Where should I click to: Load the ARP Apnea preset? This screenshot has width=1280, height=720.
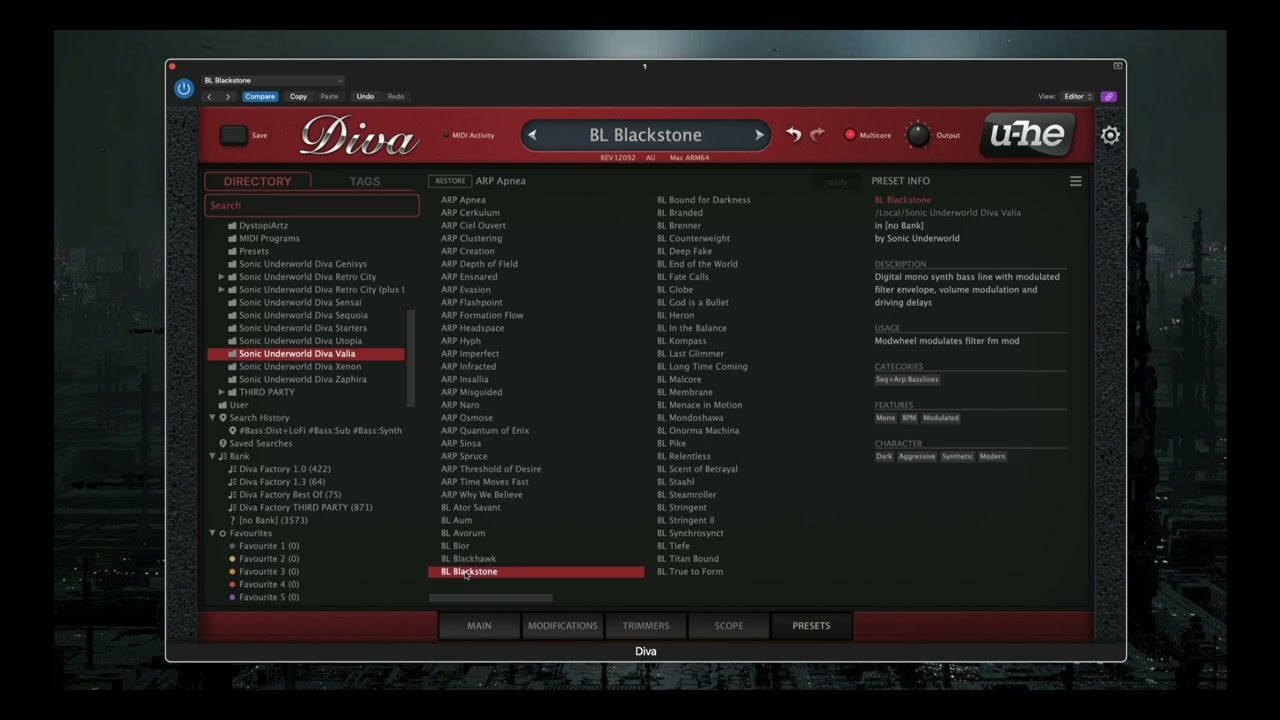click(x=463, y=200)
